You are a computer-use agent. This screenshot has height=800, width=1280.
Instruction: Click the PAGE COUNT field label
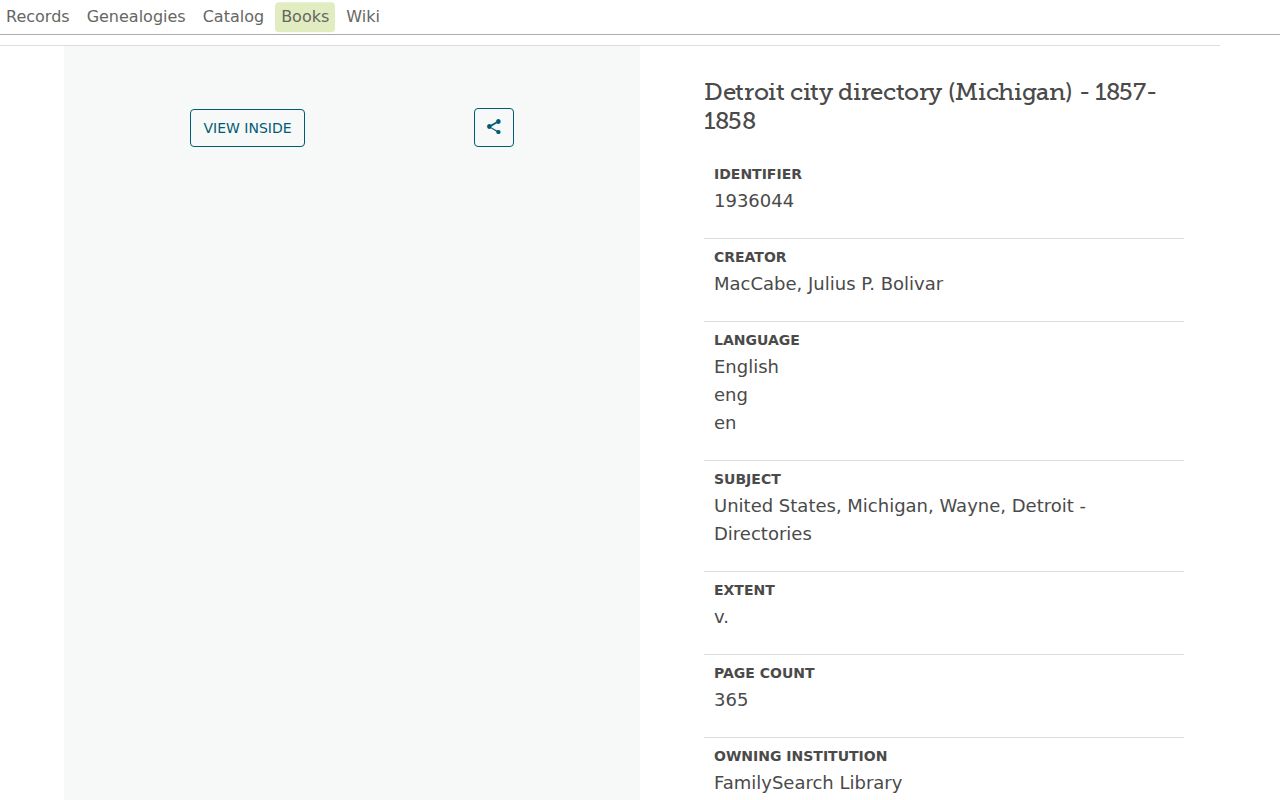pos(764,673)
